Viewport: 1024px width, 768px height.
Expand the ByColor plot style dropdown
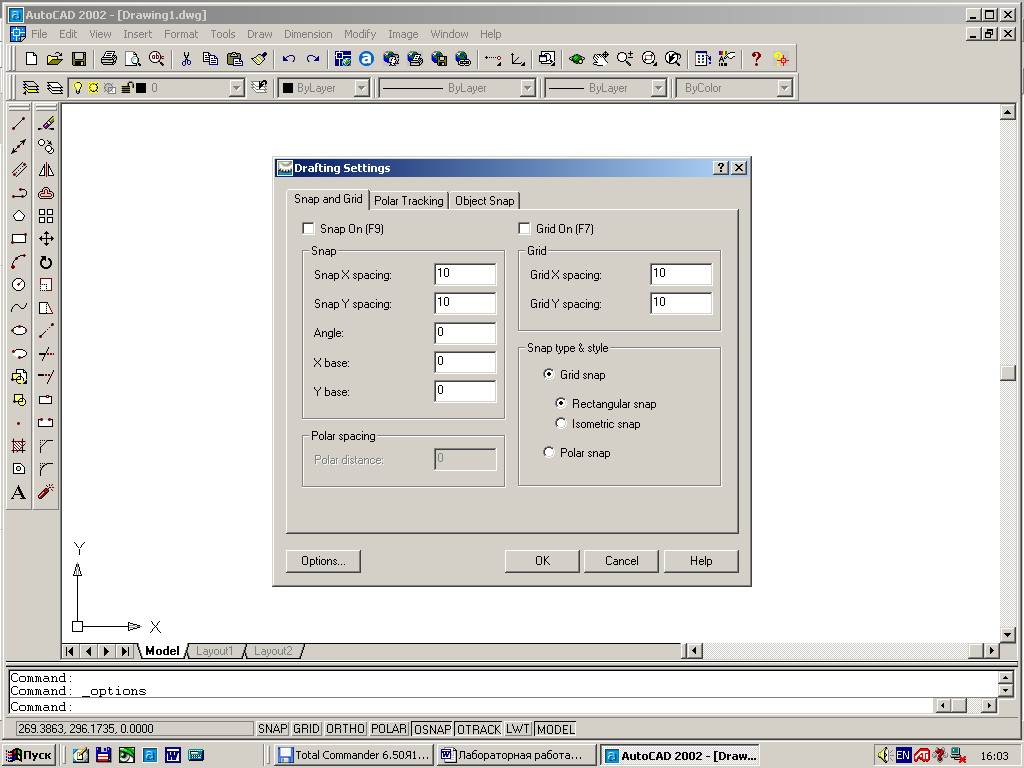click(784, 88)
